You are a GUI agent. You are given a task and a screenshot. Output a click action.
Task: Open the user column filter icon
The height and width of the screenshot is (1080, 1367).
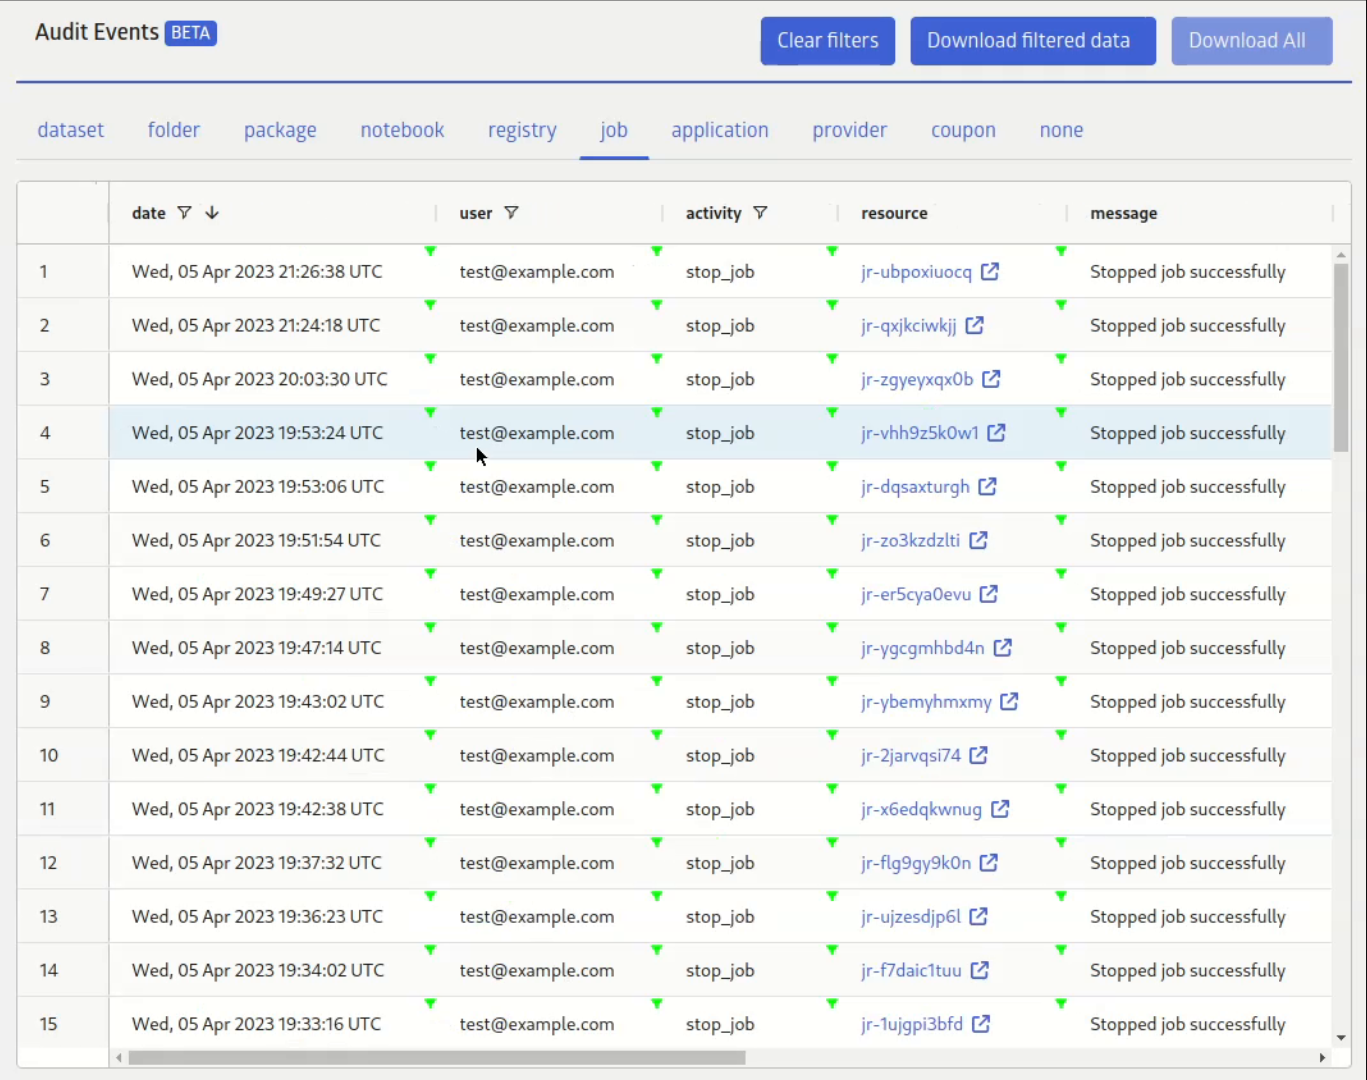511,213
